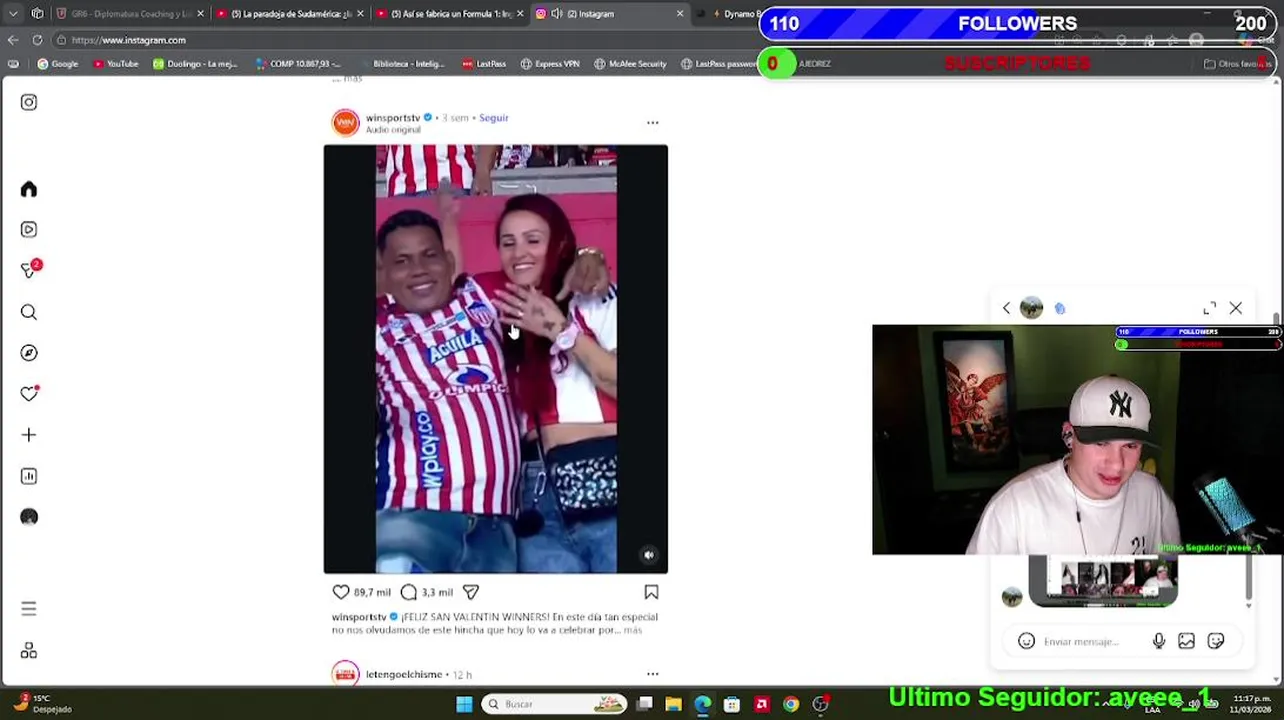Go to Home in Instagram sidebar
The image size is (1284, 720).
(29, 190)
